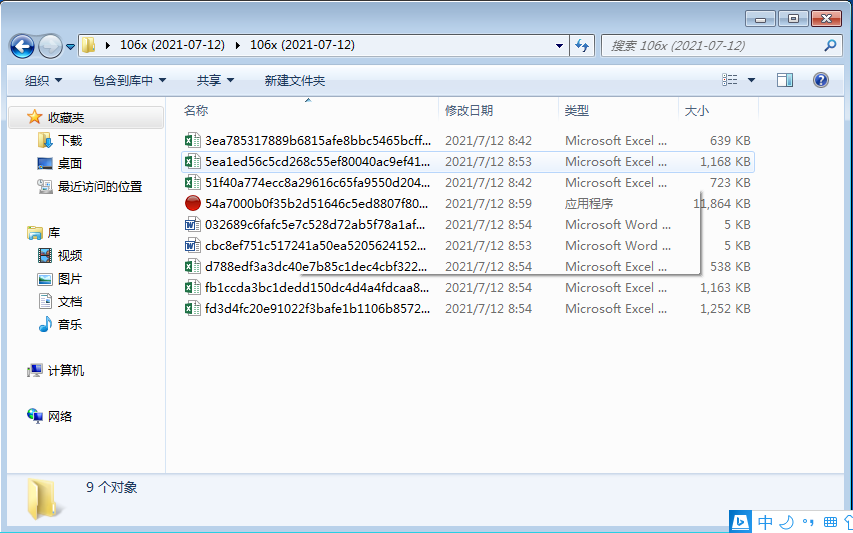Open the more view options dropdown arrow
This screenshot has height=533, width=853.
(x=751, y=80)
